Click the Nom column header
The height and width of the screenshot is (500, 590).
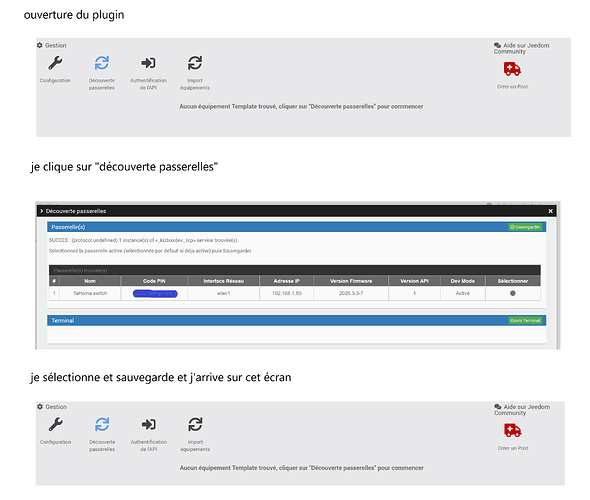pyautogui.click(x=90, y=281)
